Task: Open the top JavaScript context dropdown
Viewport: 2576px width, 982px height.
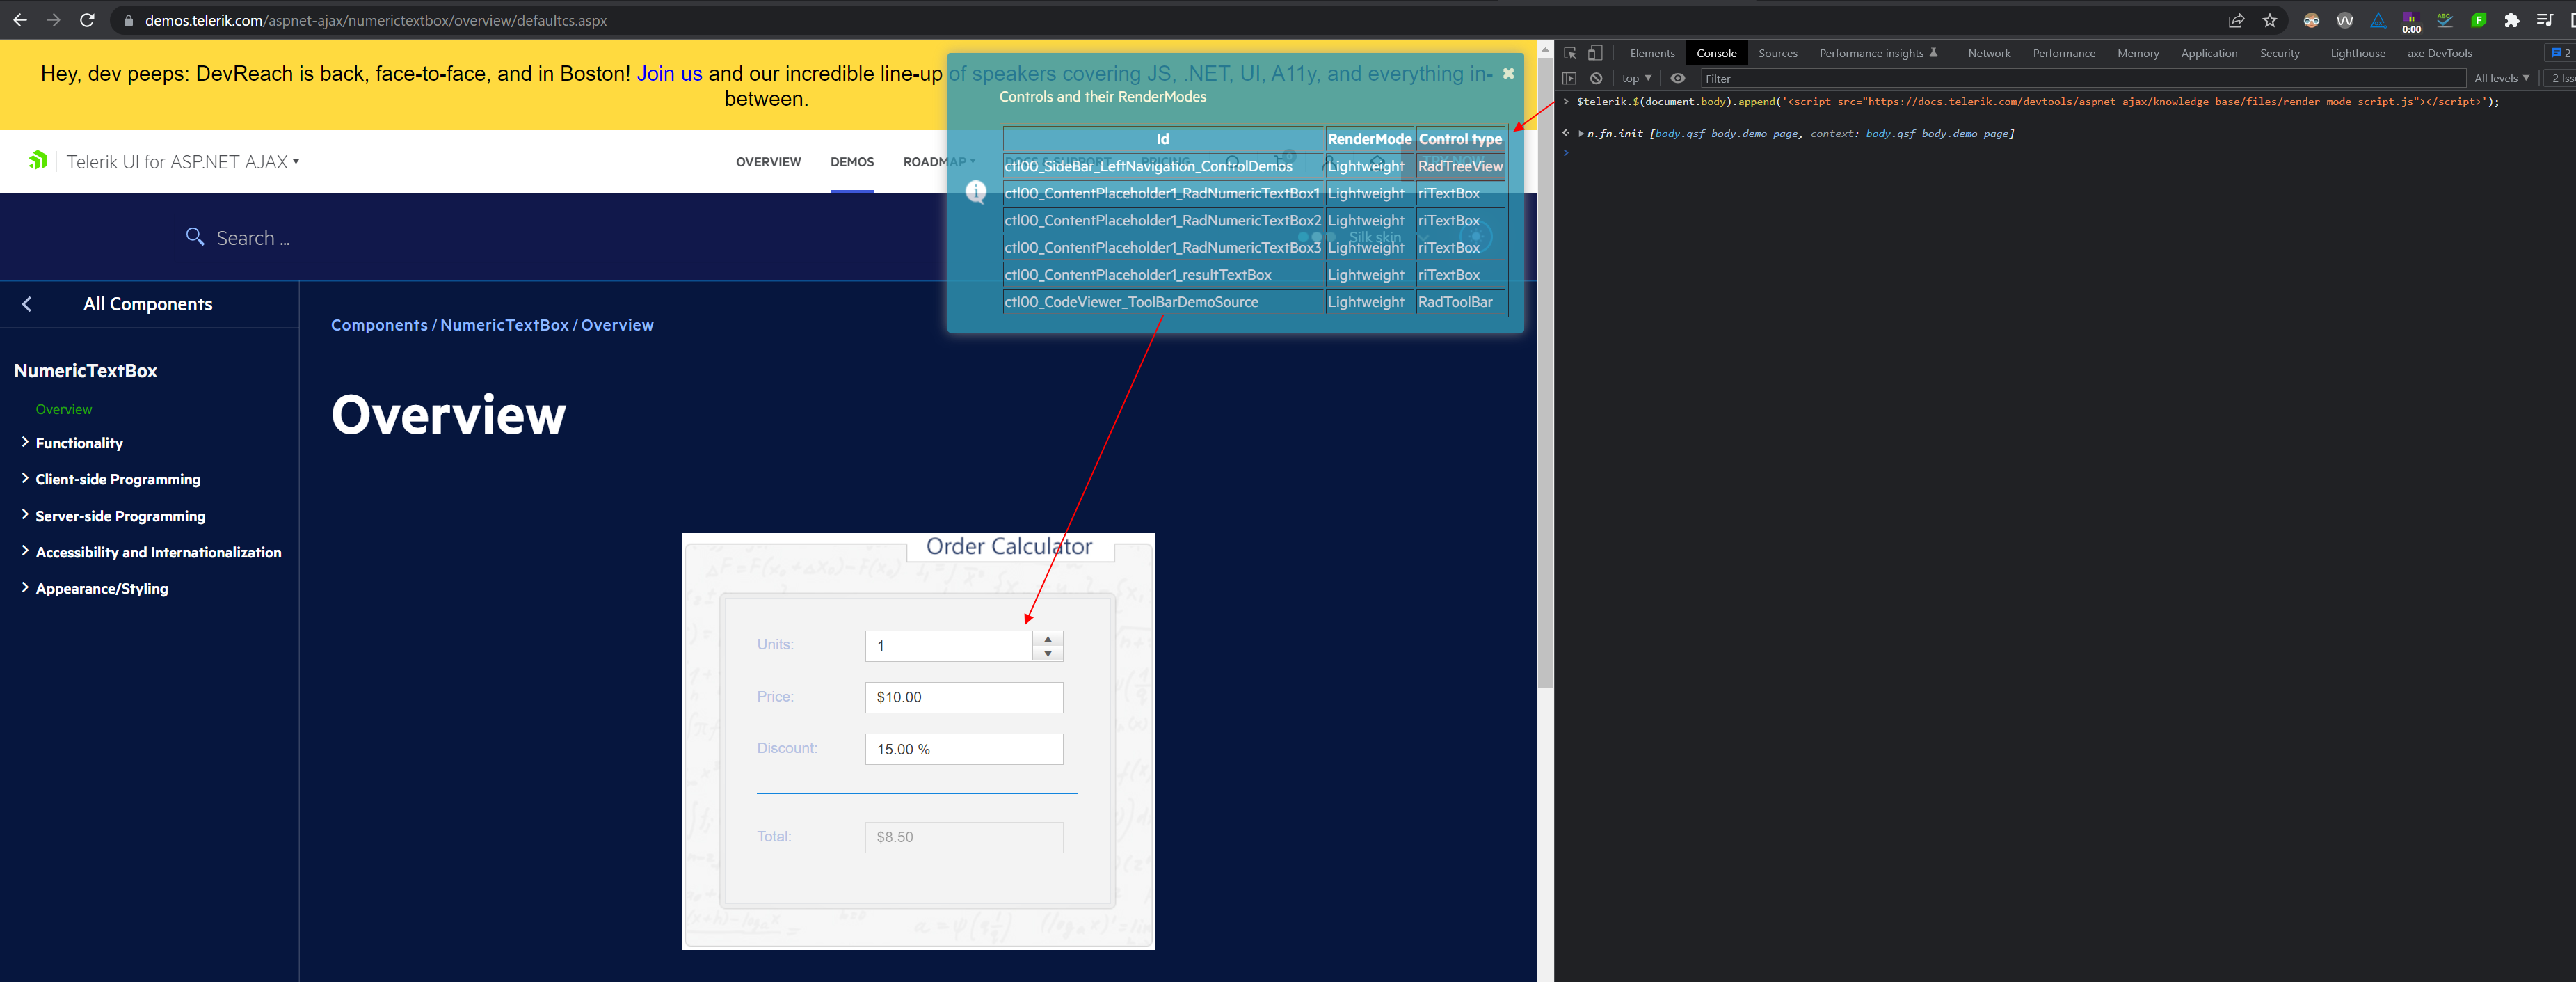Action: coord(1636,78)
